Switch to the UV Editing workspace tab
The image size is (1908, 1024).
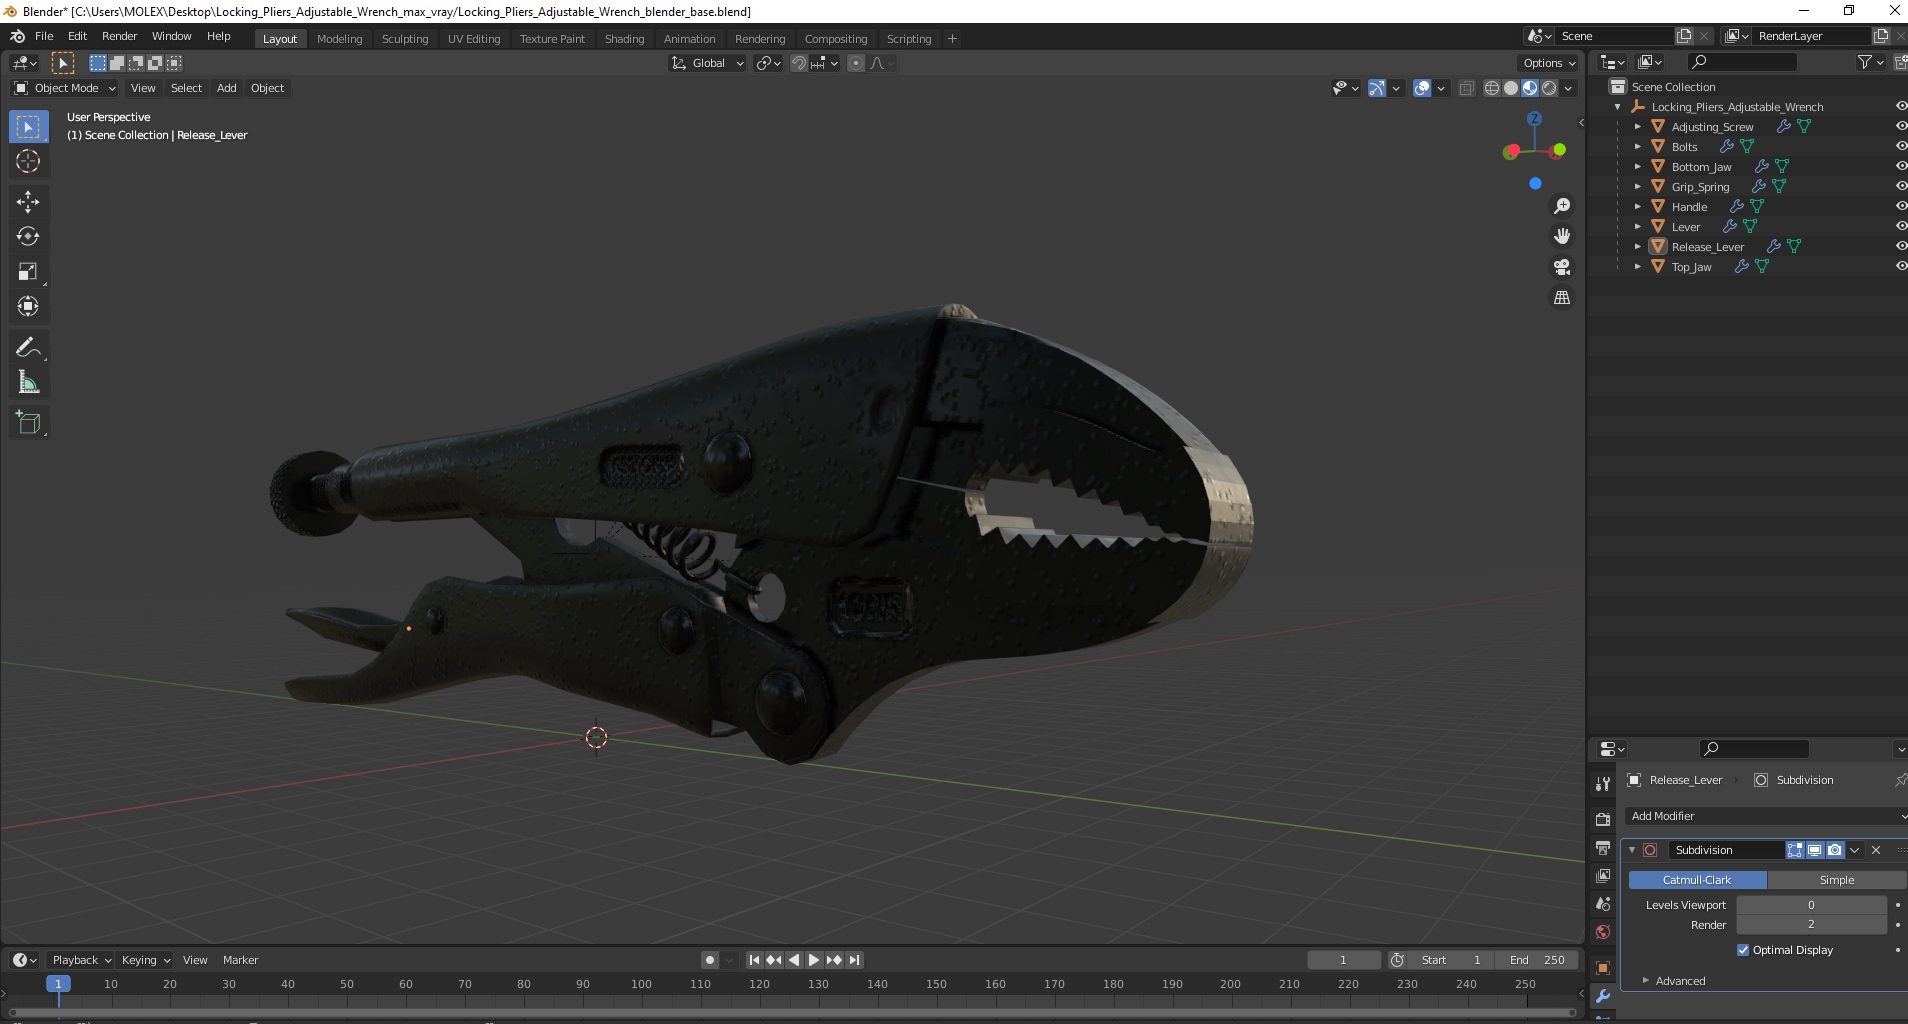point(474,39)
